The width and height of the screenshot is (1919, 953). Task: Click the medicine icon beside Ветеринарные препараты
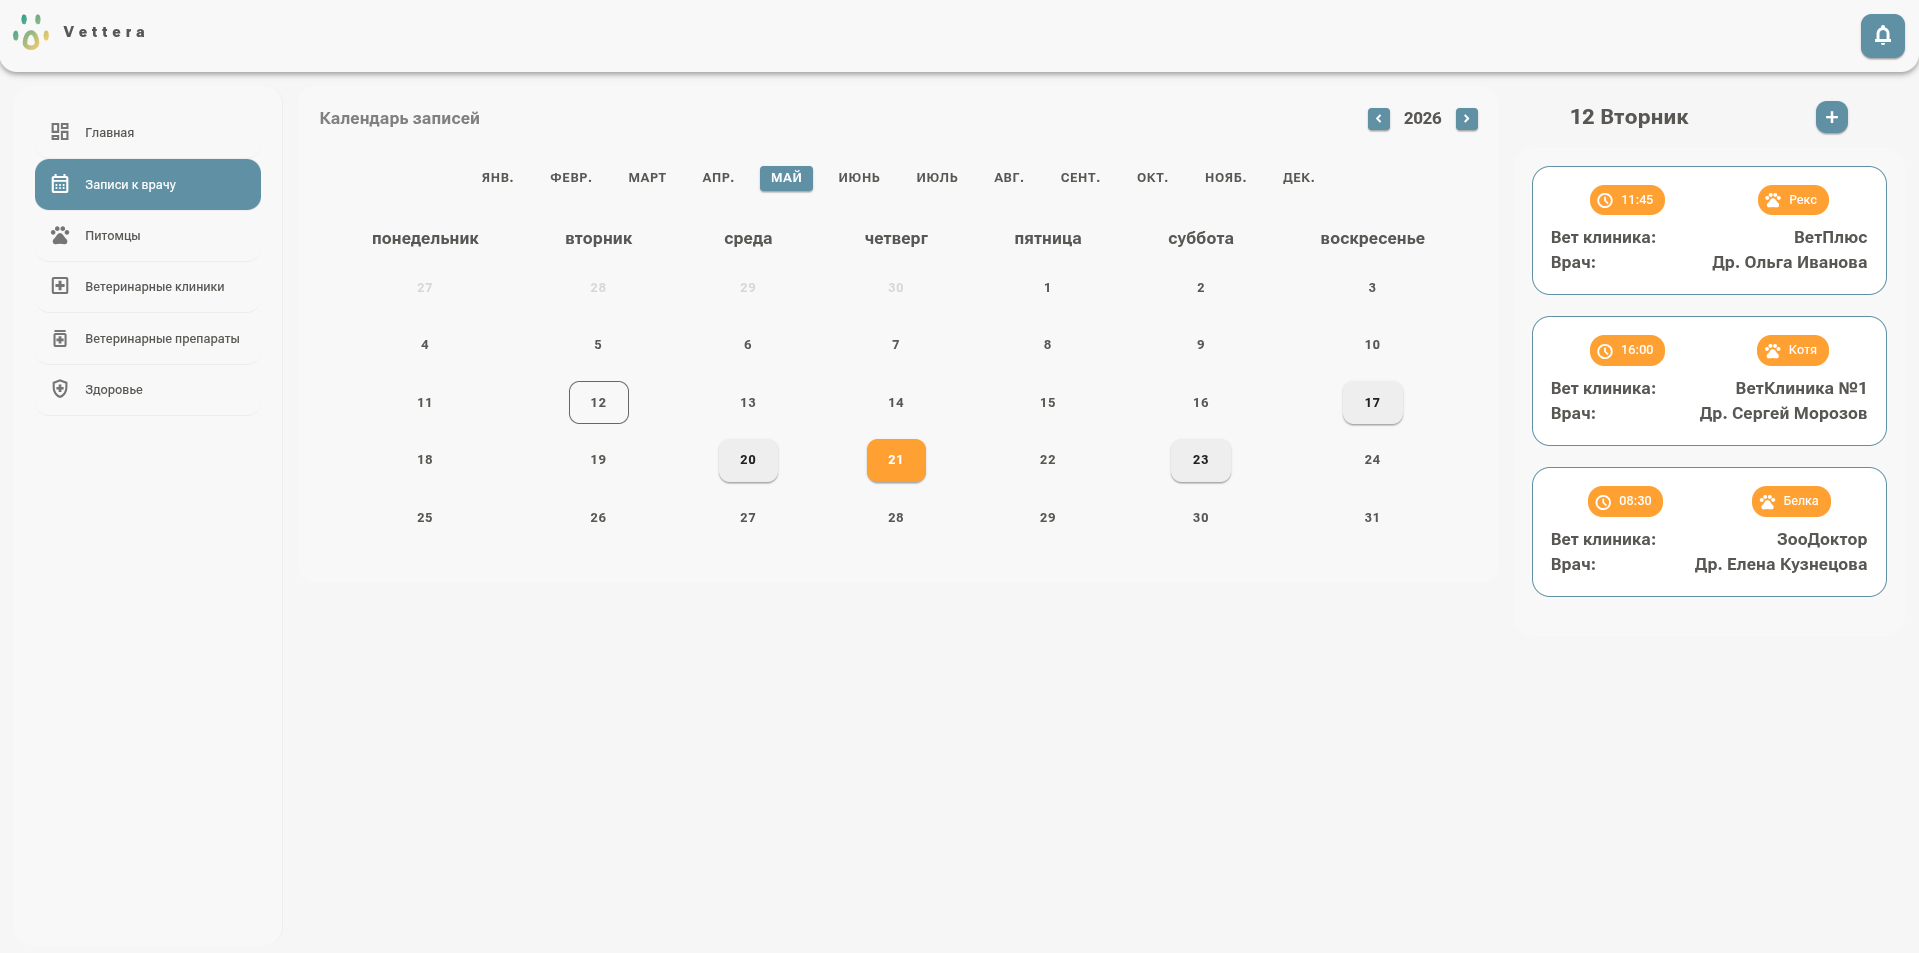coord(60,338)
